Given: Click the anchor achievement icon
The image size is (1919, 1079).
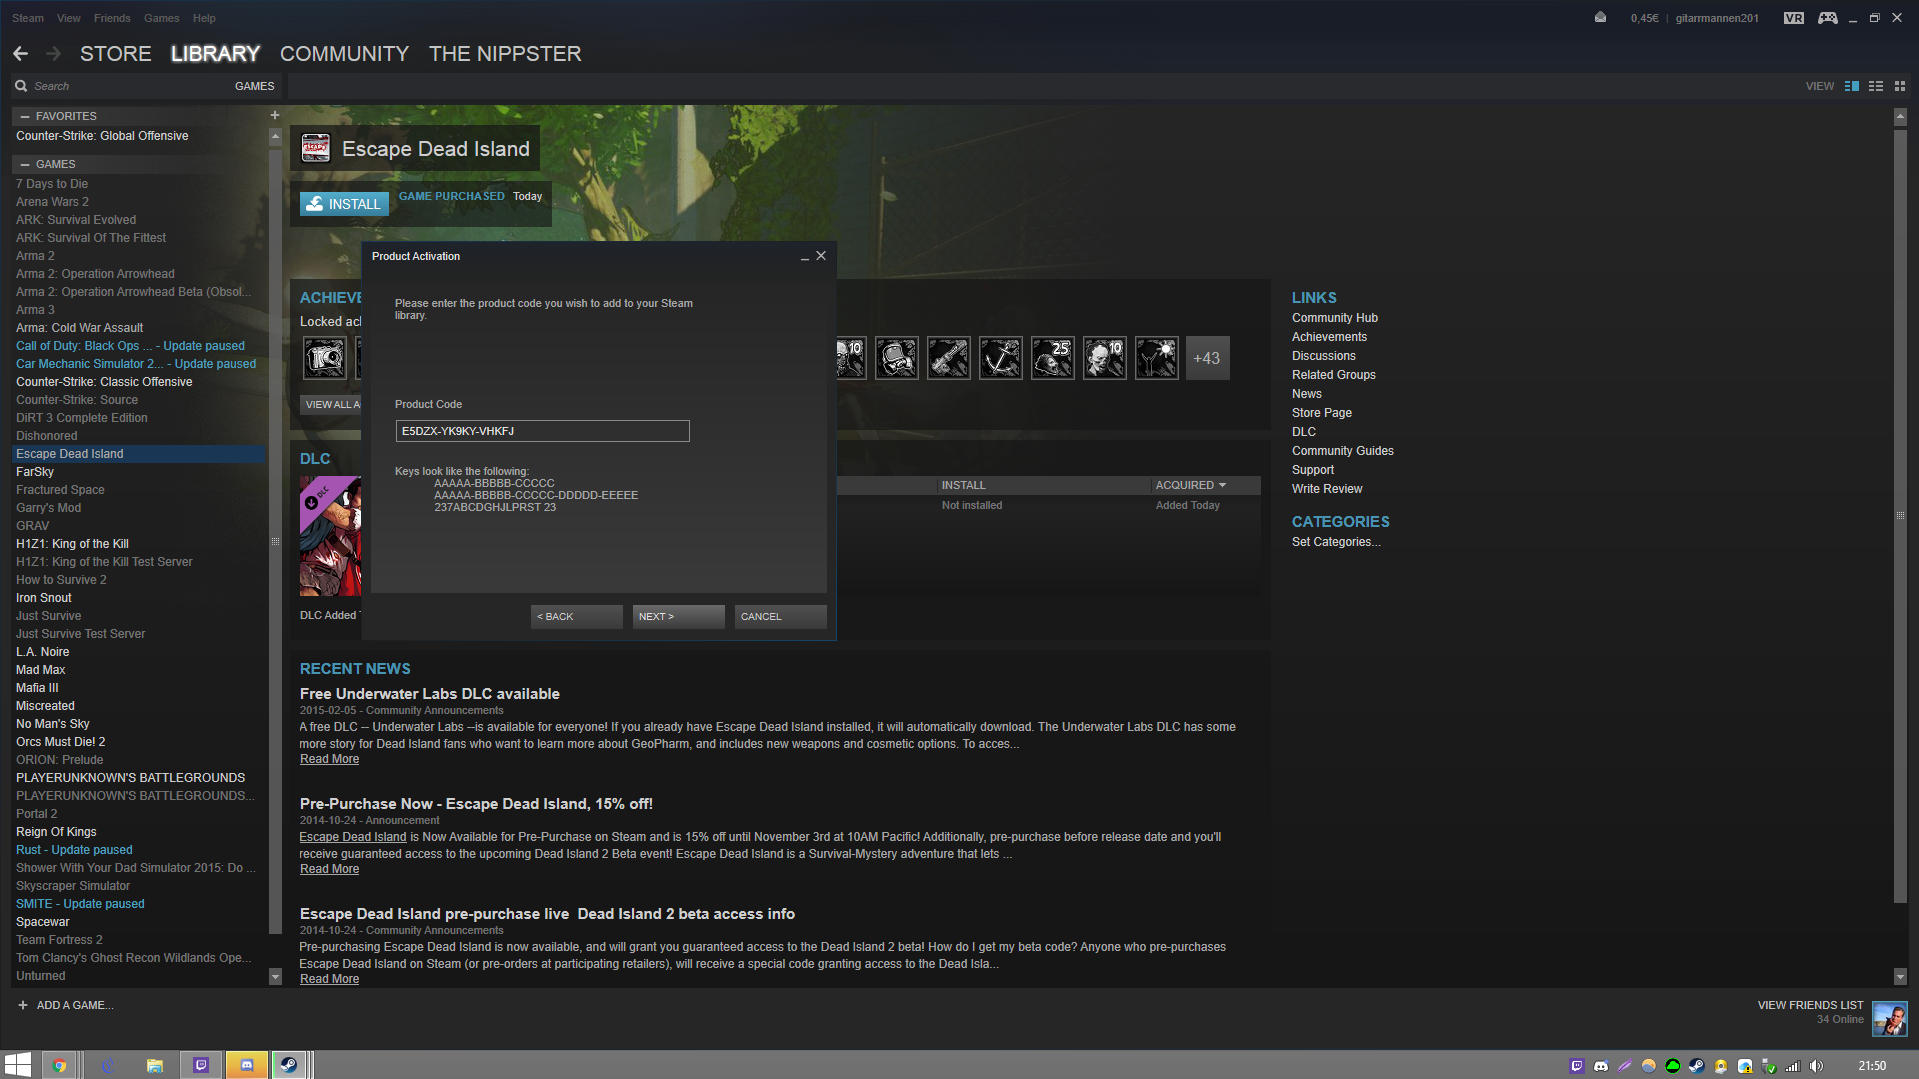Looking at the screenshot, I should pyautogui.click(x=1001, y=358).
